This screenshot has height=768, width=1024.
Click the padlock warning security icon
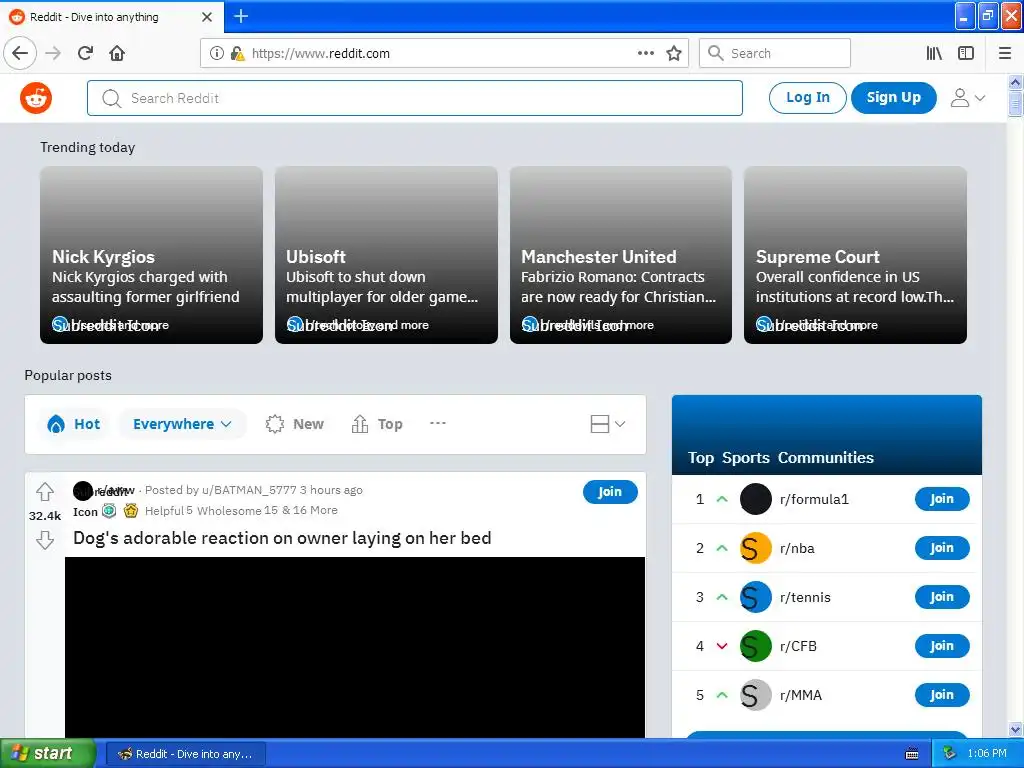[237, 53]
